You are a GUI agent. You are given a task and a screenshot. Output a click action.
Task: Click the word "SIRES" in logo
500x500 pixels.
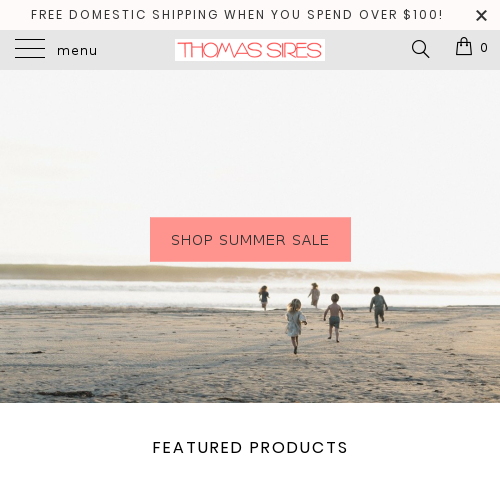coord(294,50)
